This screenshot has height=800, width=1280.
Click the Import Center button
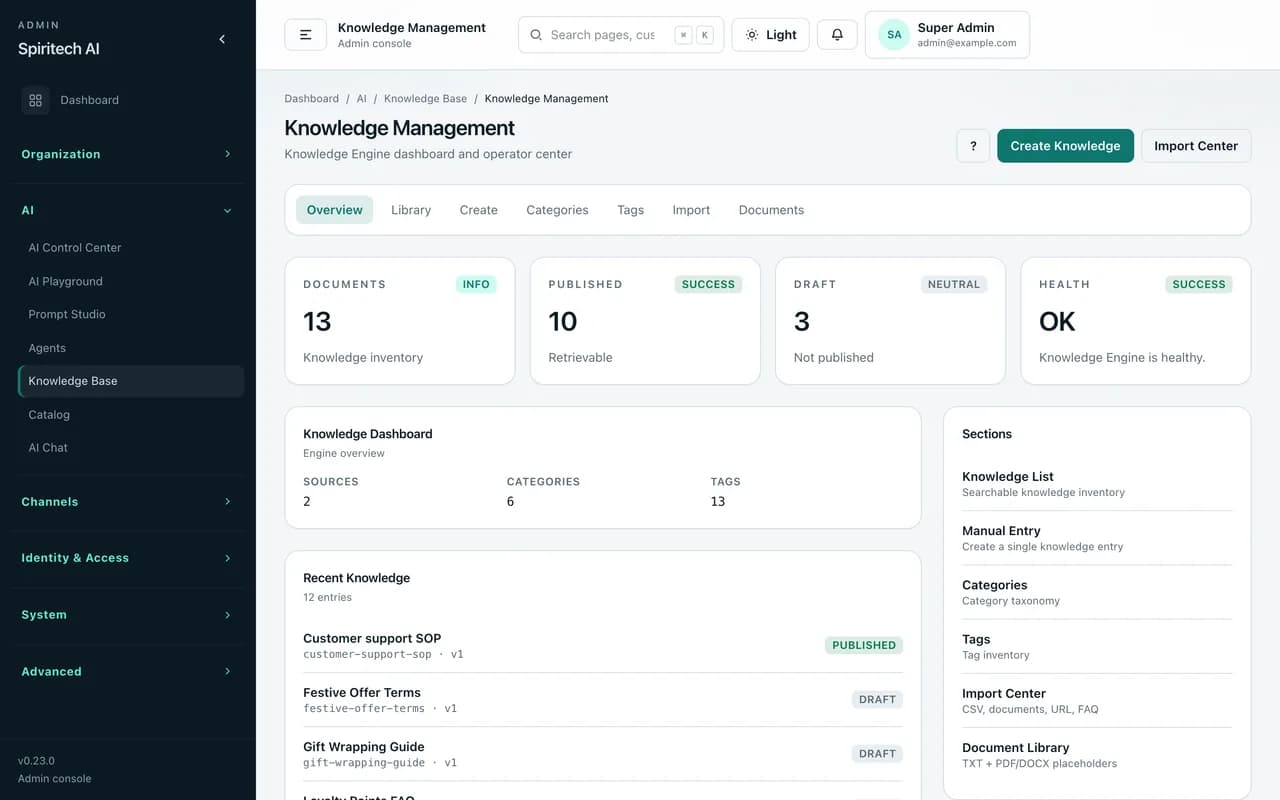point(1196,146)
